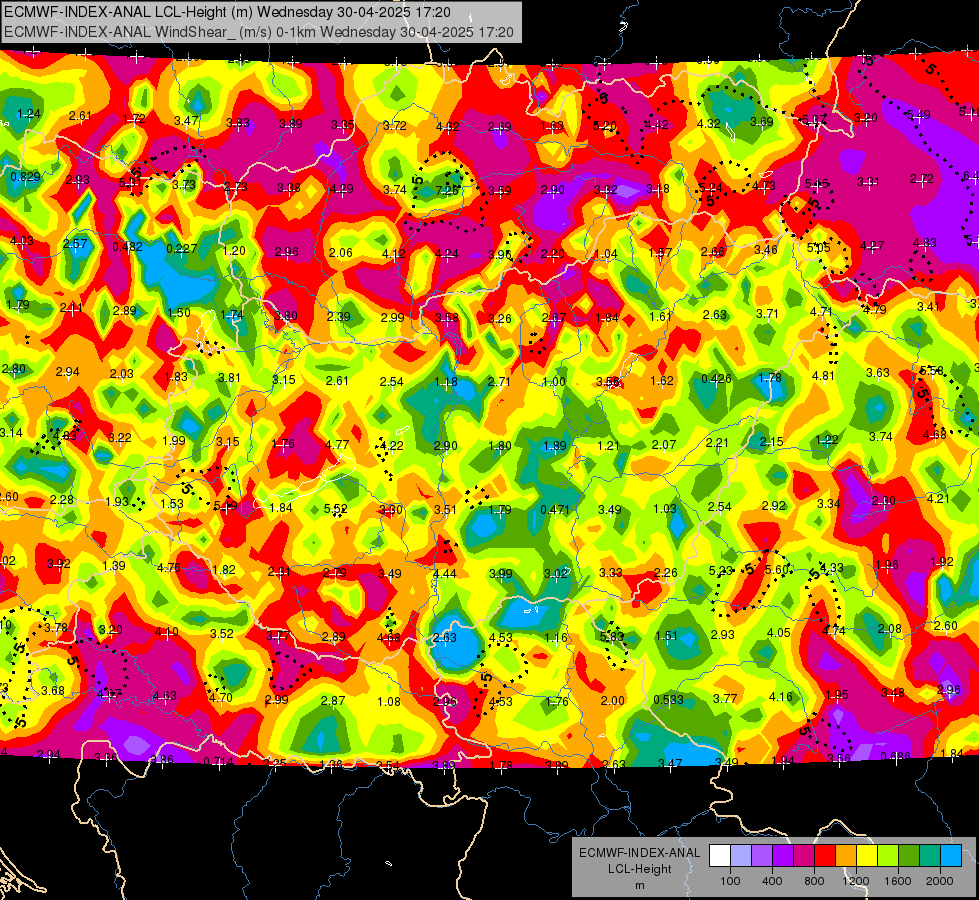The width and height of the screenshot is (979, 900).
Task: Click the grid value 1.04
Action: pos(606,254)
